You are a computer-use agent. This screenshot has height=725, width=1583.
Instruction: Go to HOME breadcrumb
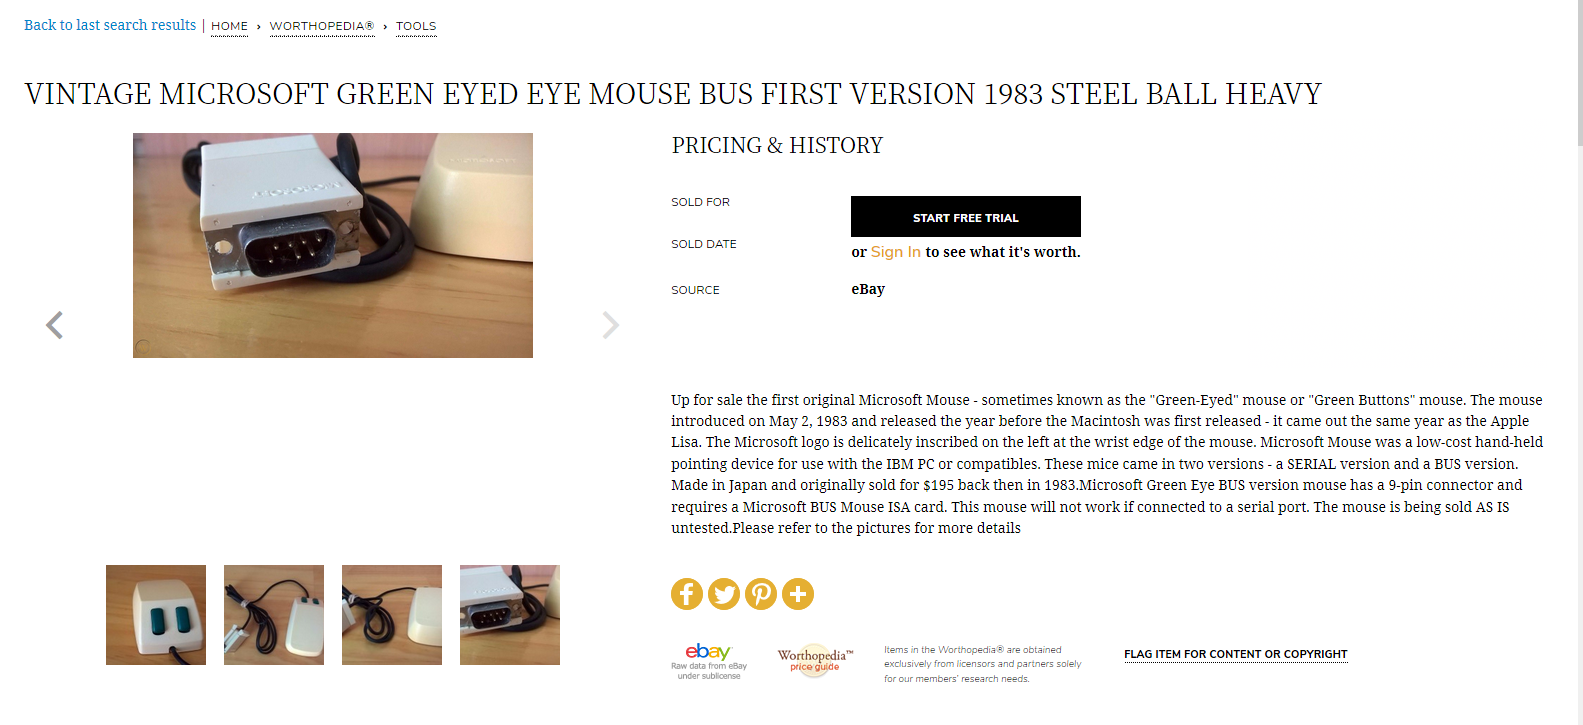(x=229, y=26)
